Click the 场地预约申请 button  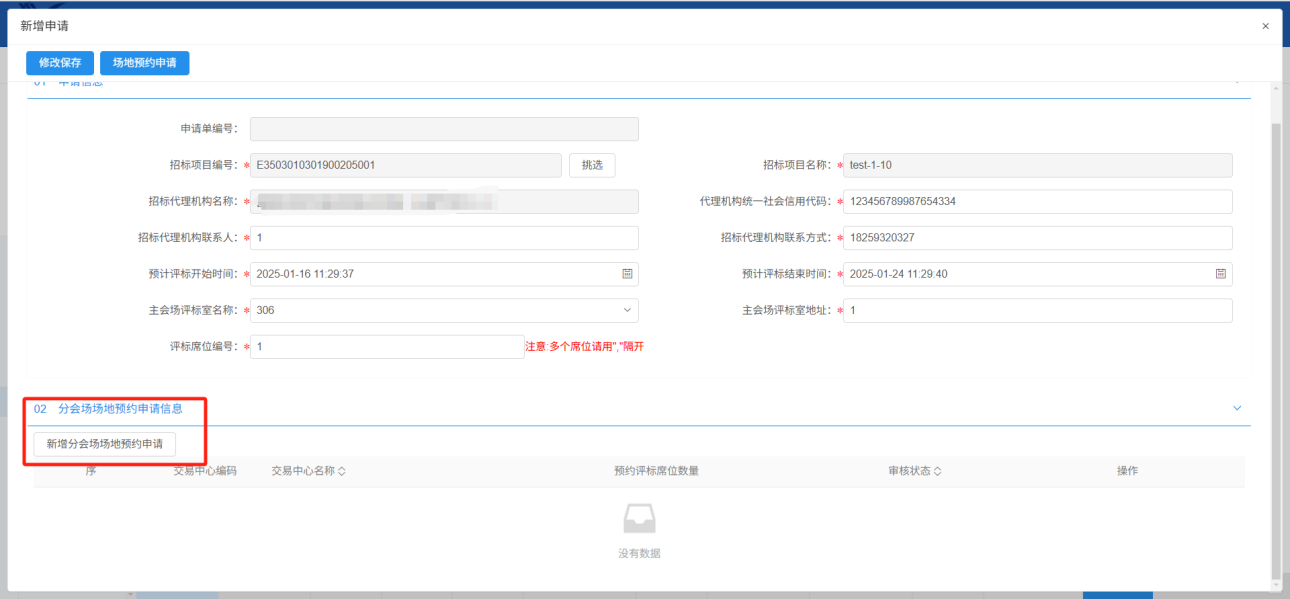pyautogui.click(x=144, y=63)
